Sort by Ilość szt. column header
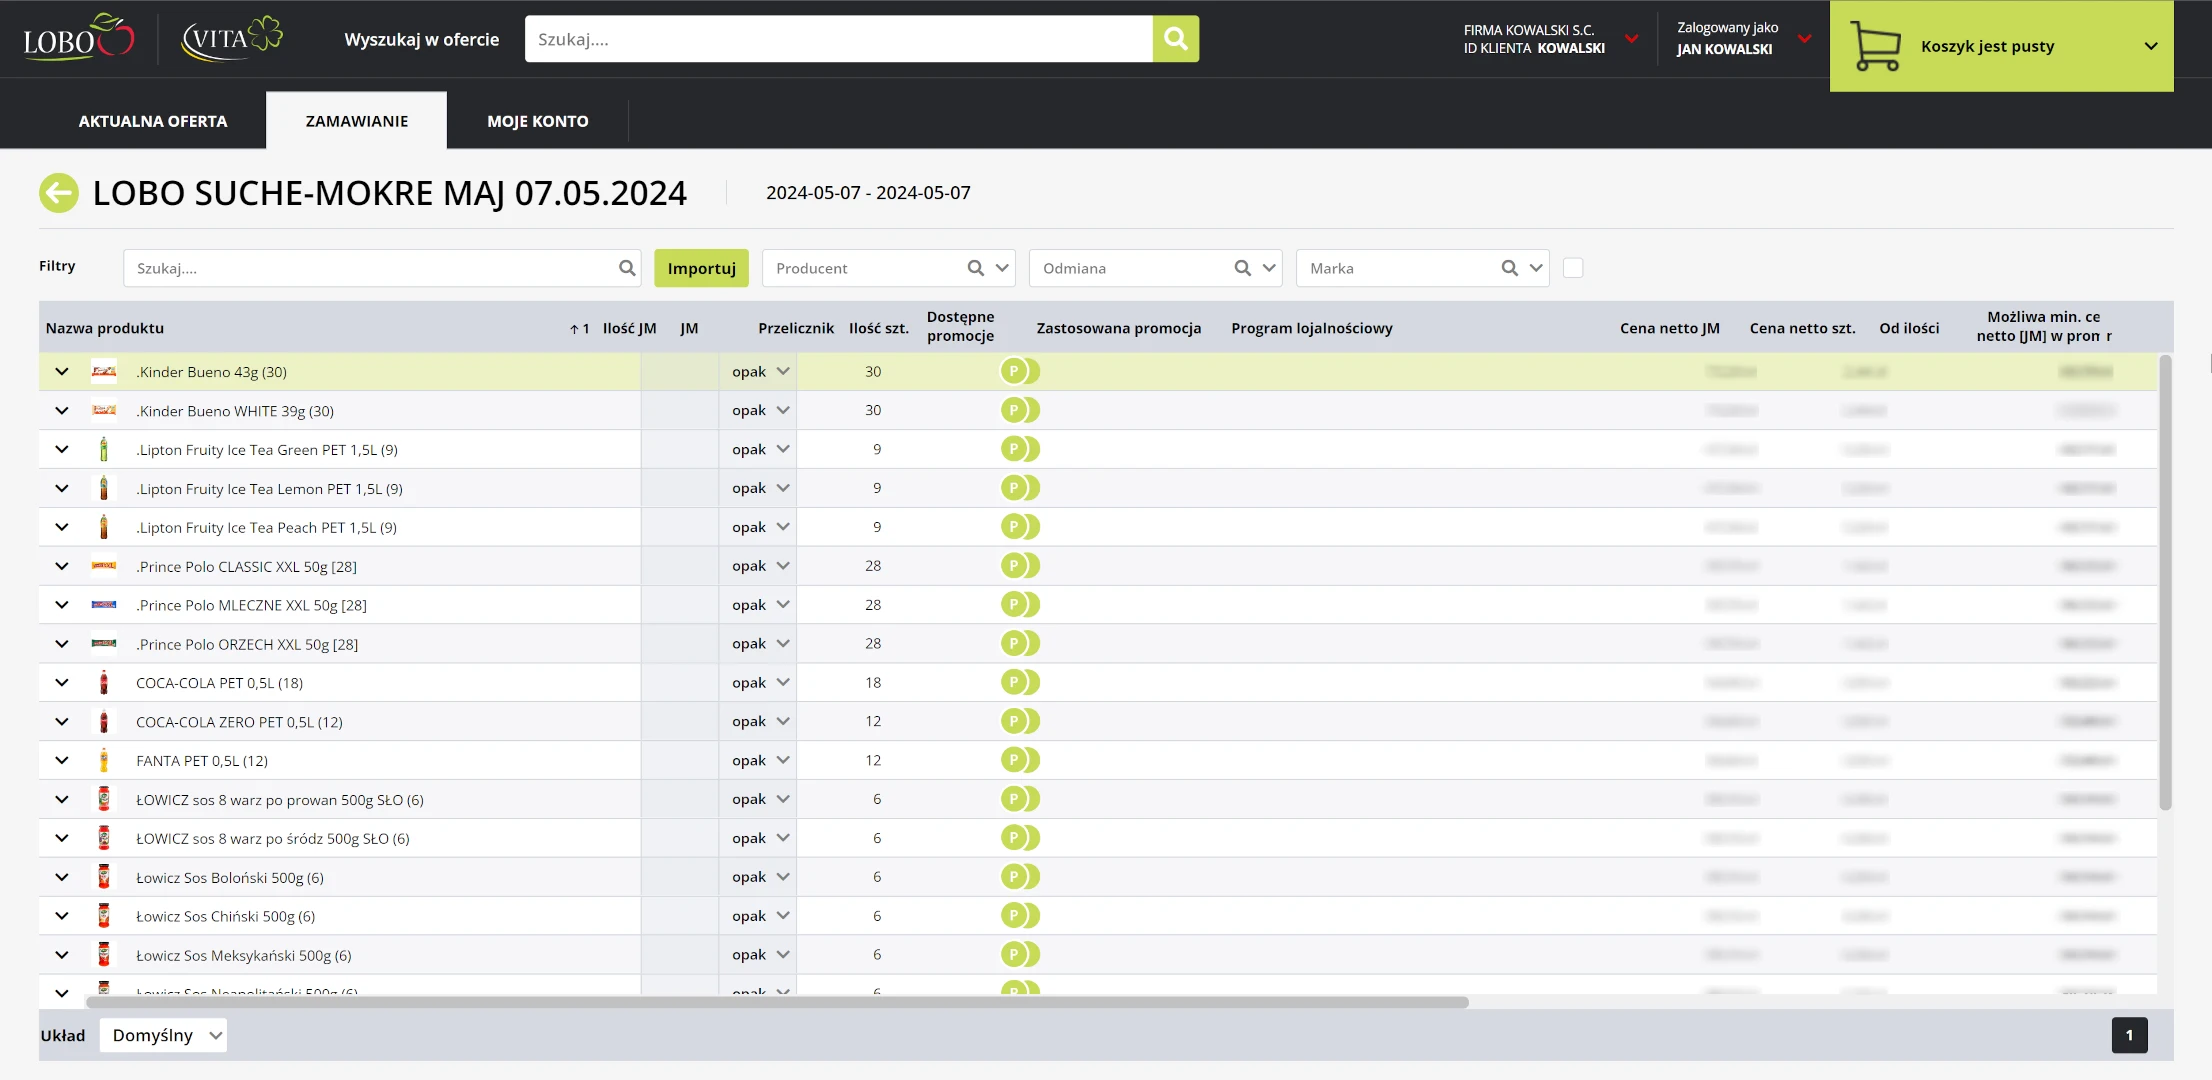 (x=878, y=328)
